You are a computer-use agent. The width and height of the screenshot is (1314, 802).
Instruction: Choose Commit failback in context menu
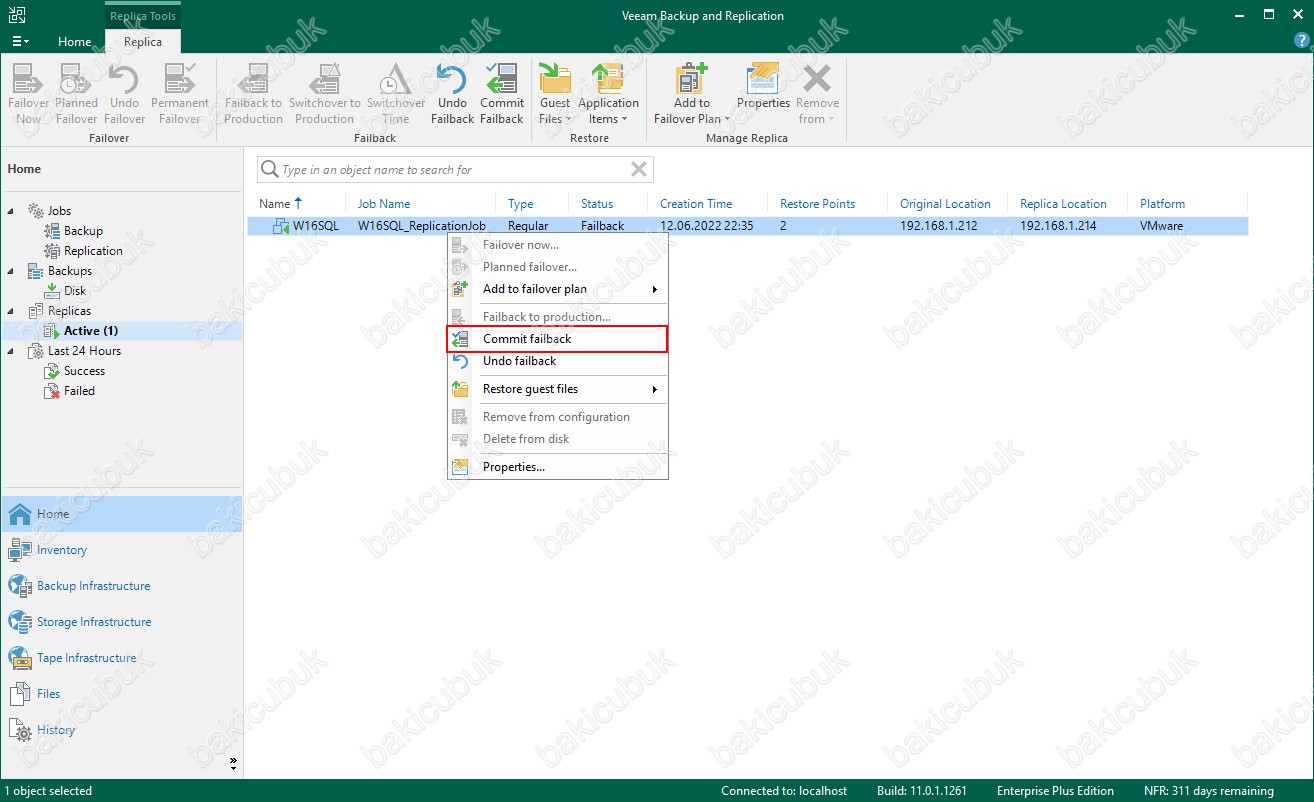click(557, 339)
